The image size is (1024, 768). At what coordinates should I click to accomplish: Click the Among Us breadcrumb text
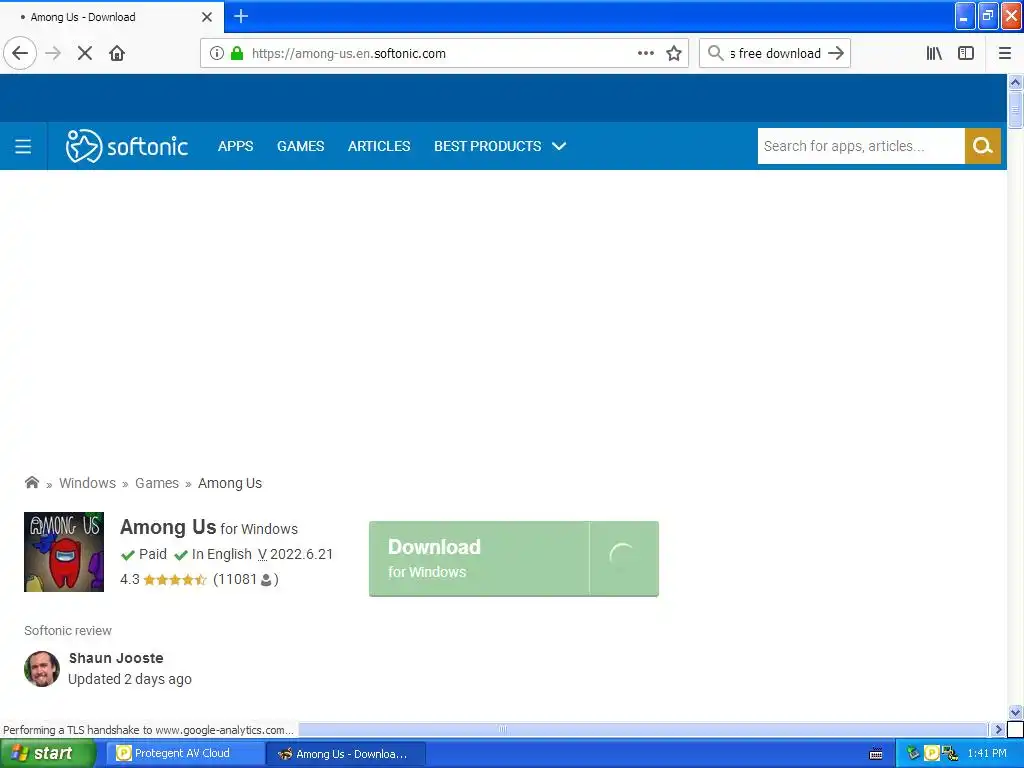230,483
